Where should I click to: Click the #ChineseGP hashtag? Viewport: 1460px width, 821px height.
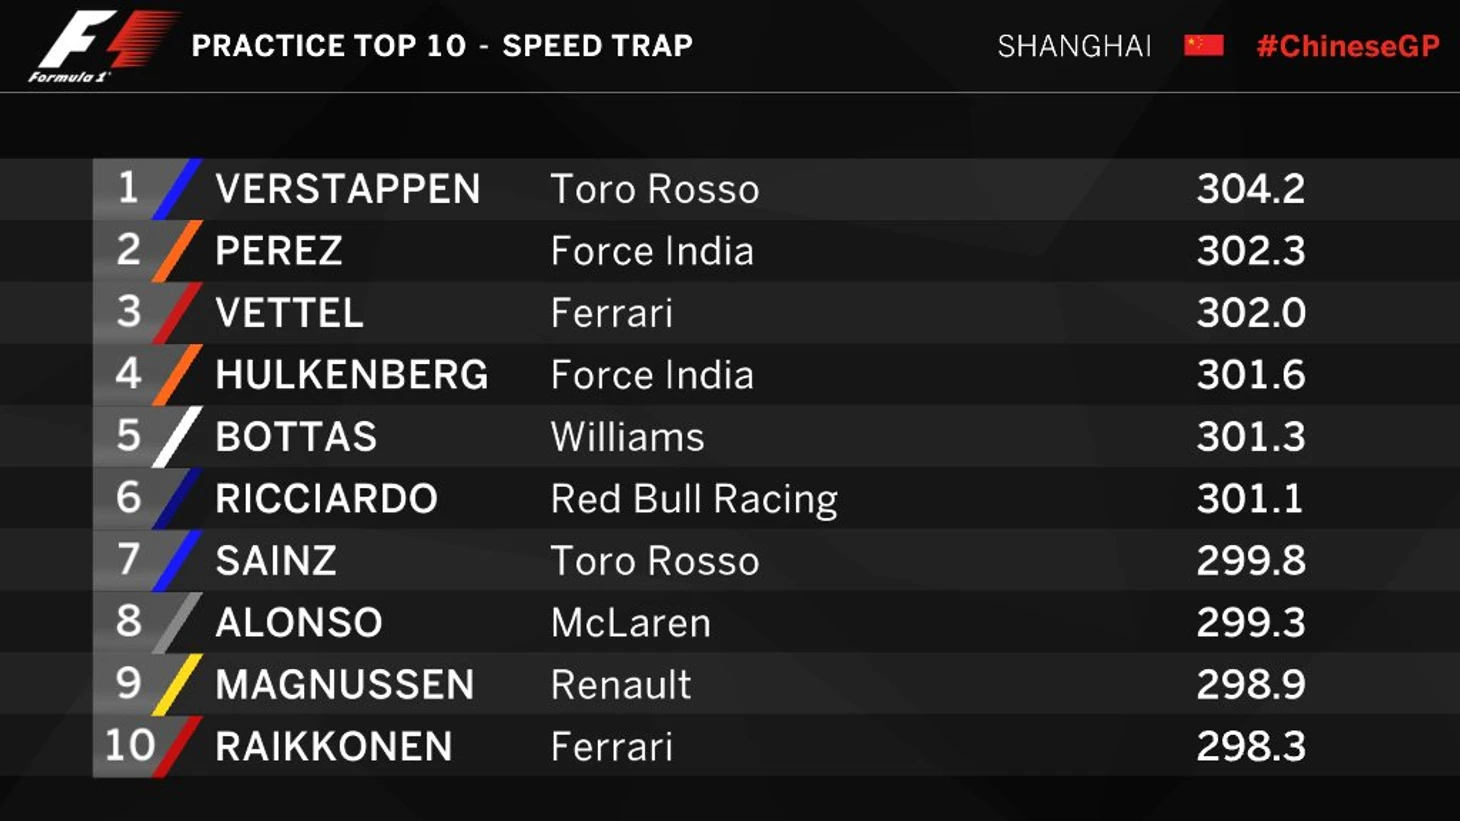point(1347,46)
